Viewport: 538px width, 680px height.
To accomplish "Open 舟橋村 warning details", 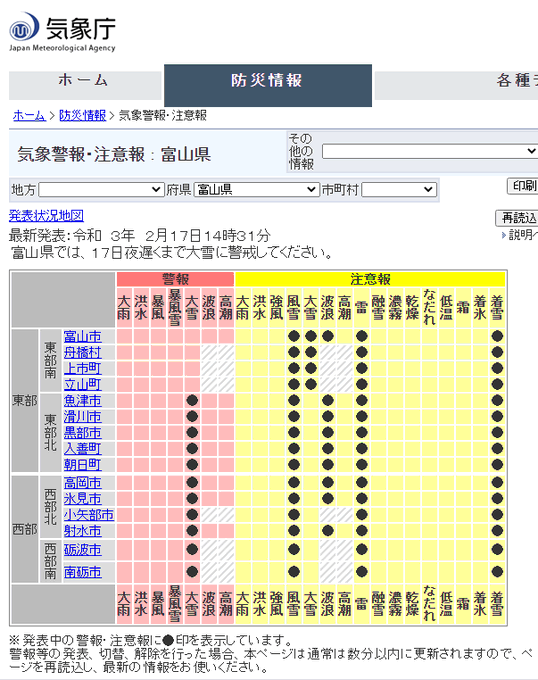I will coord(82,353).
